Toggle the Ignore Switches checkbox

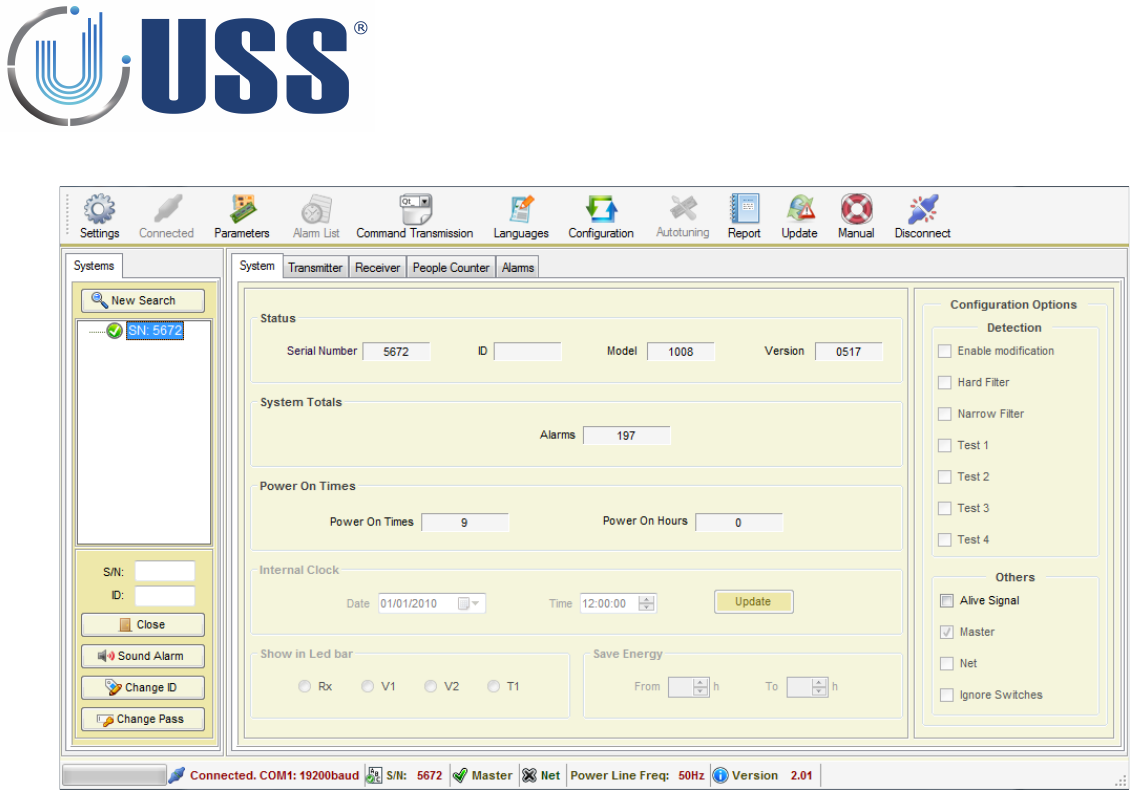[947, 695]
